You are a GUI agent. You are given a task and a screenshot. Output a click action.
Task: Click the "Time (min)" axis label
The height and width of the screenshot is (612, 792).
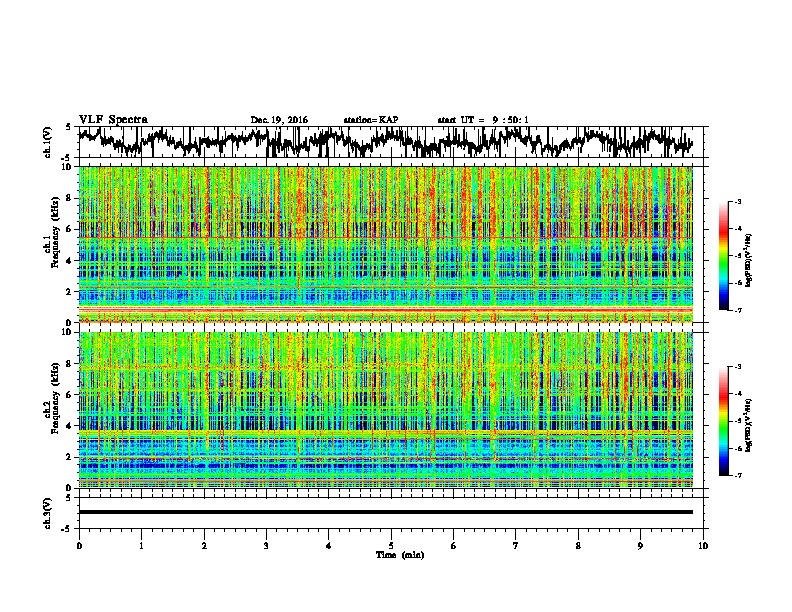coord(400,555)
